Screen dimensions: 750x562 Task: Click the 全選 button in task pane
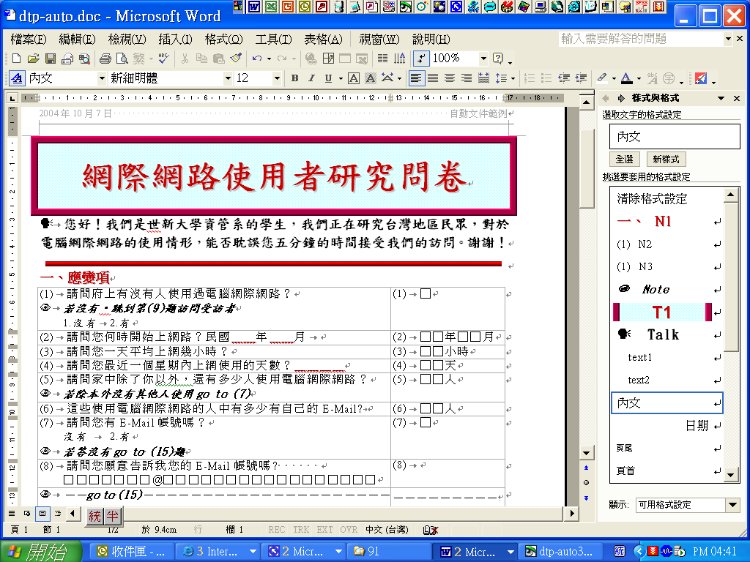(x=624, y=159)
